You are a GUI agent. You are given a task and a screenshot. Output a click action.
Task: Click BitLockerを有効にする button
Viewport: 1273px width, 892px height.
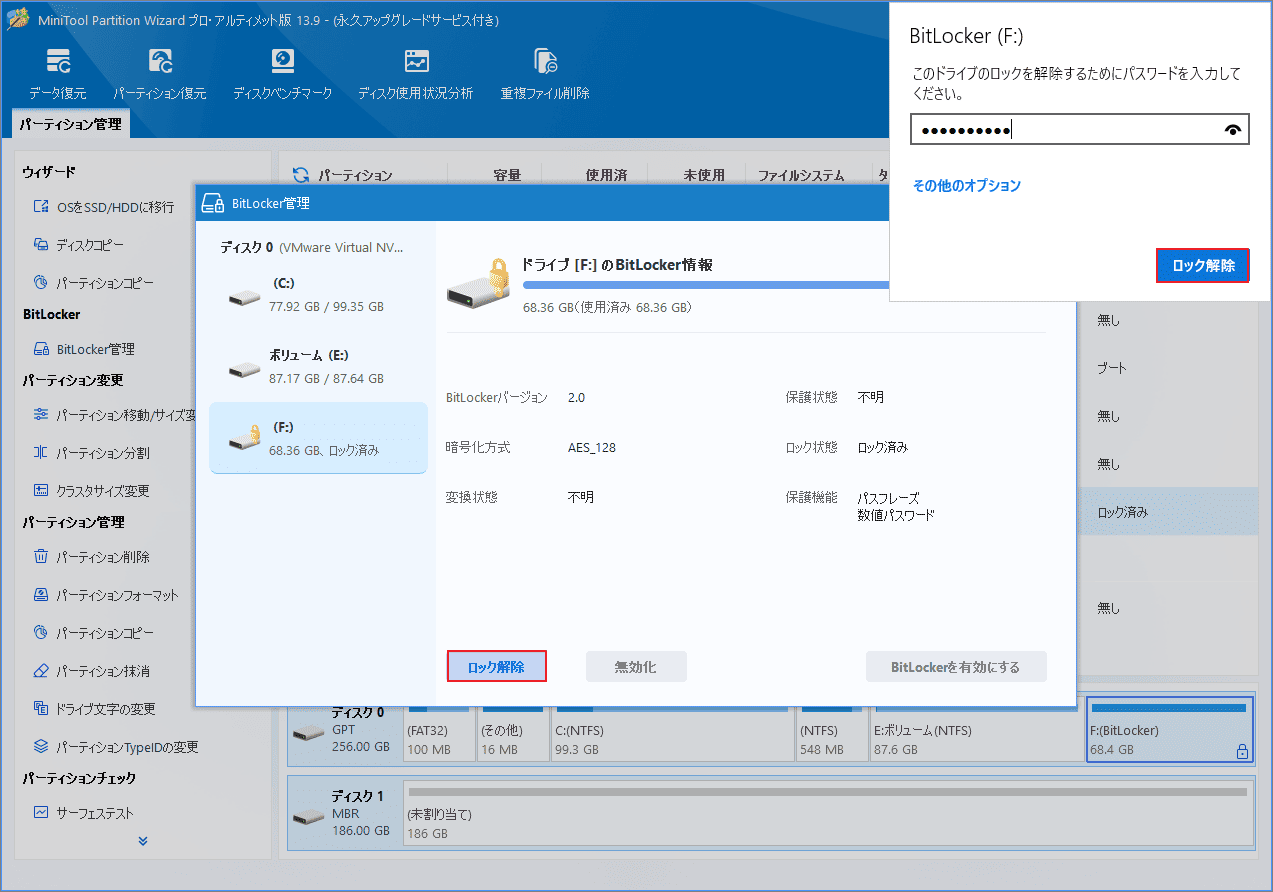956,667
